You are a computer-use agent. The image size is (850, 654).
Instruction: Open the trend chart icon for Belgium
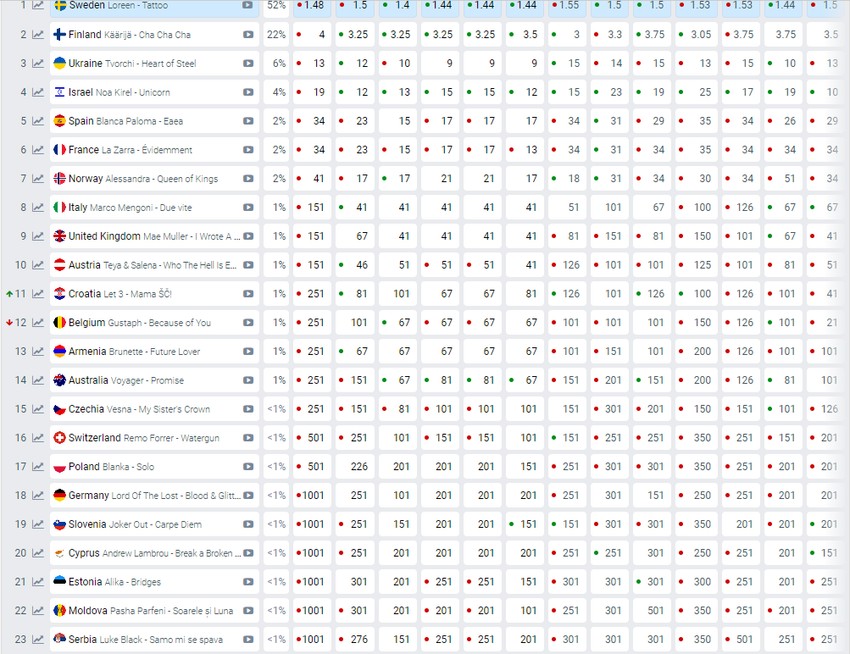[x=38, y=323]
